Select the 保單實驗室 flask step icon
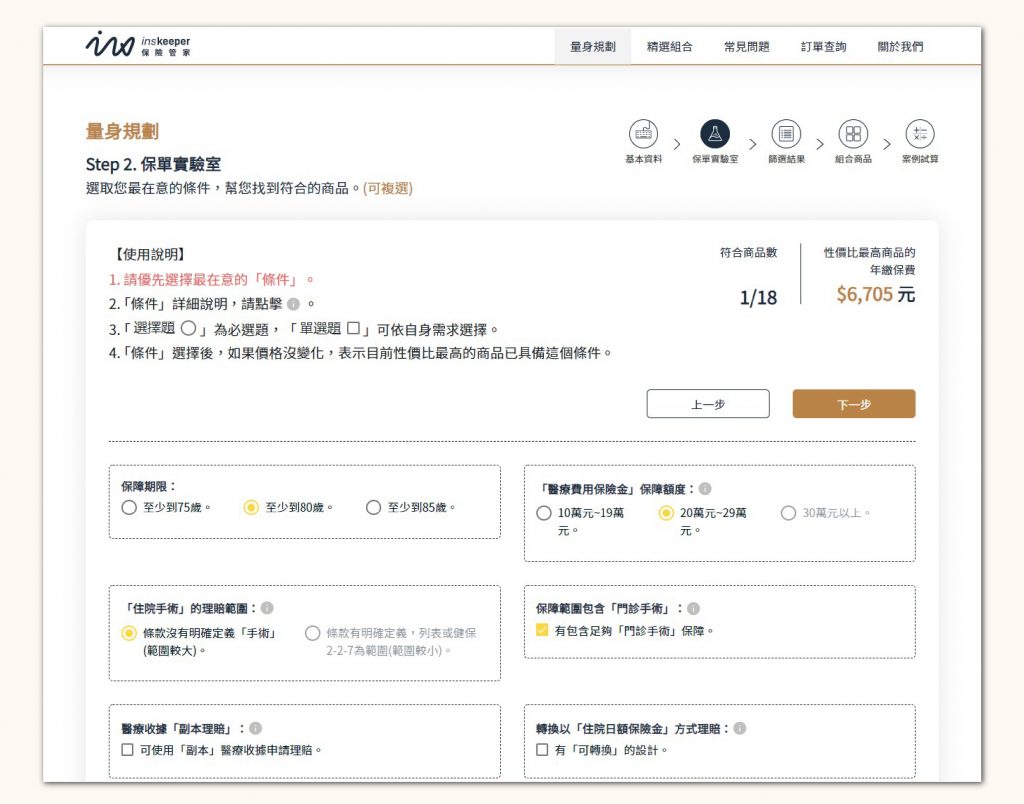Viewport: 1024px width, 804px height. tap(715, 134)
